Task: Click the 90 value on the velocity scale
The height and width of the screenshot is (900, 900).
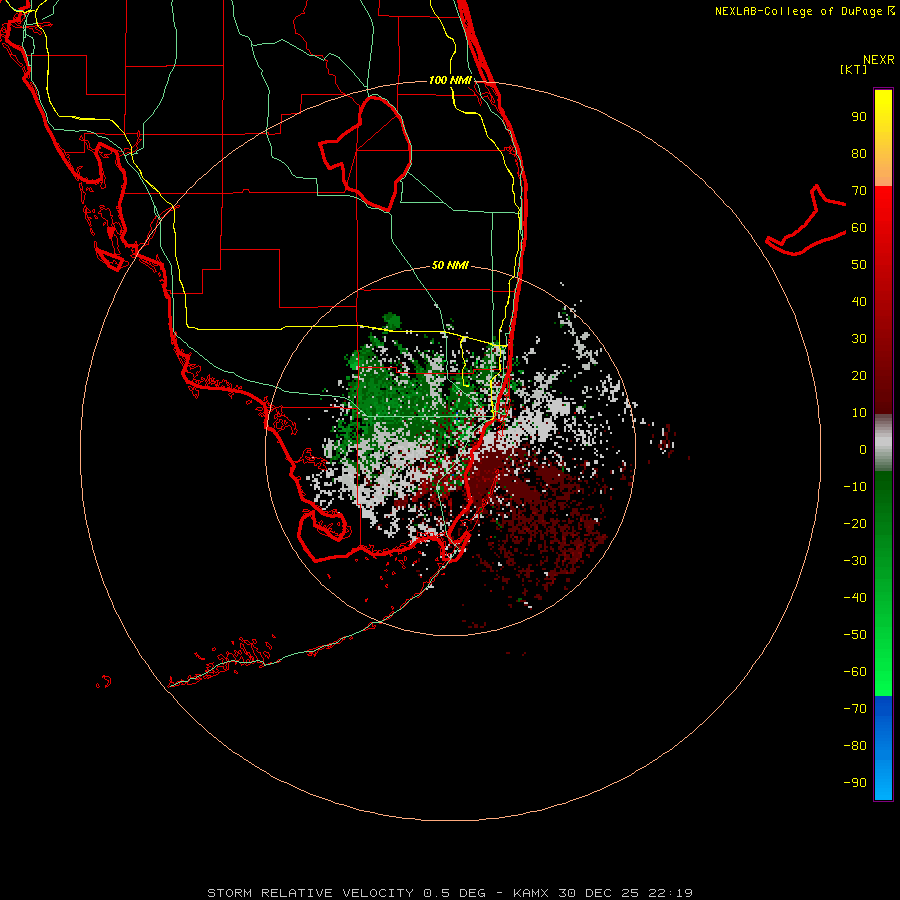Action: [x=859, y=117]
